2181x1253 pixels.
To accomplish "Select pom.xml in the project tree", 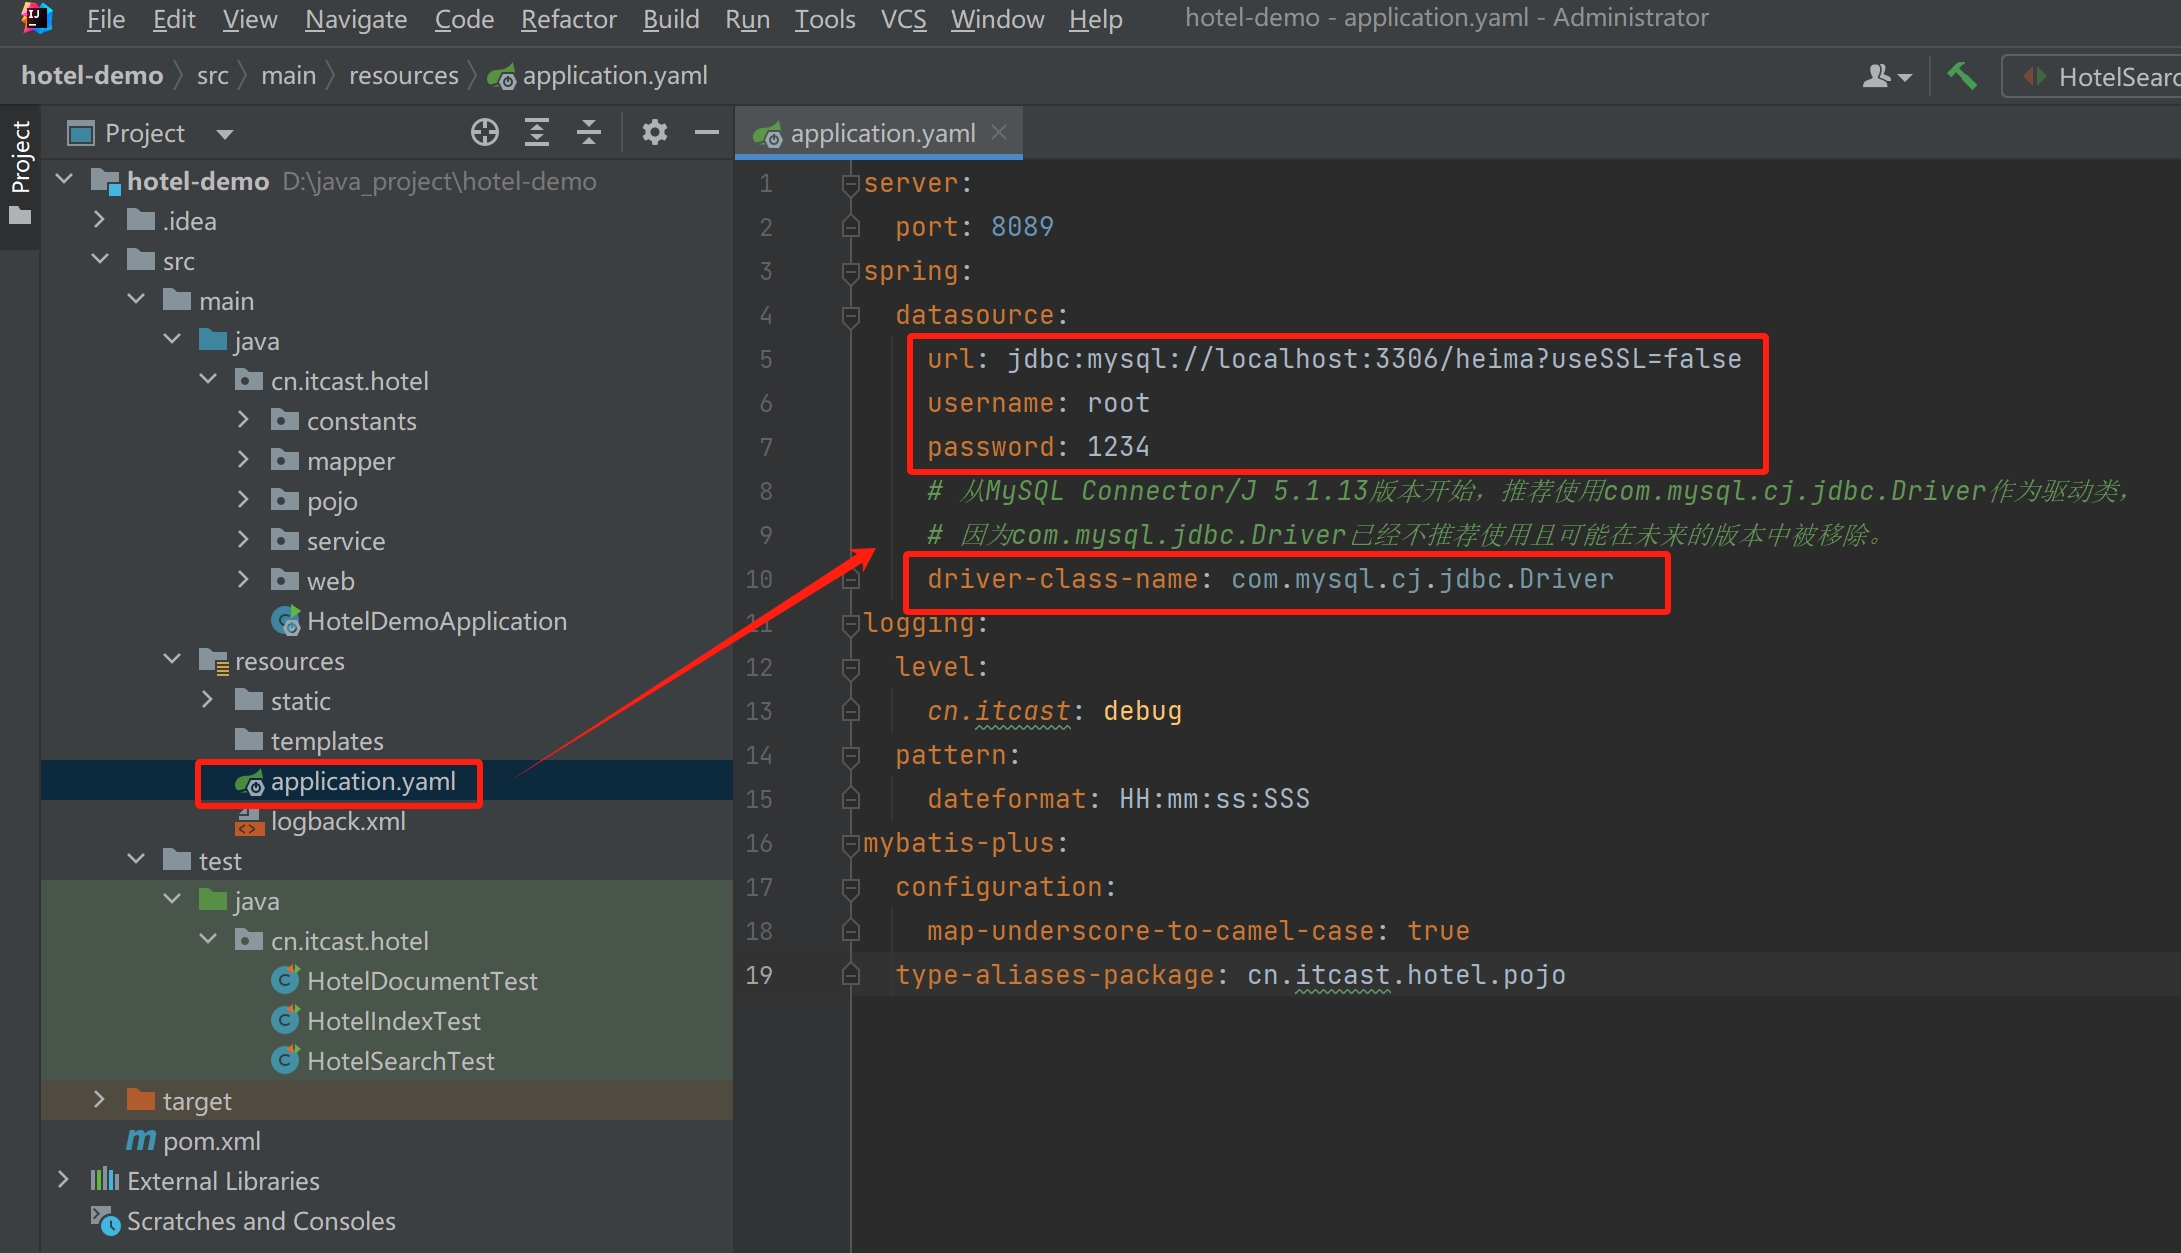I will 211,1141.
